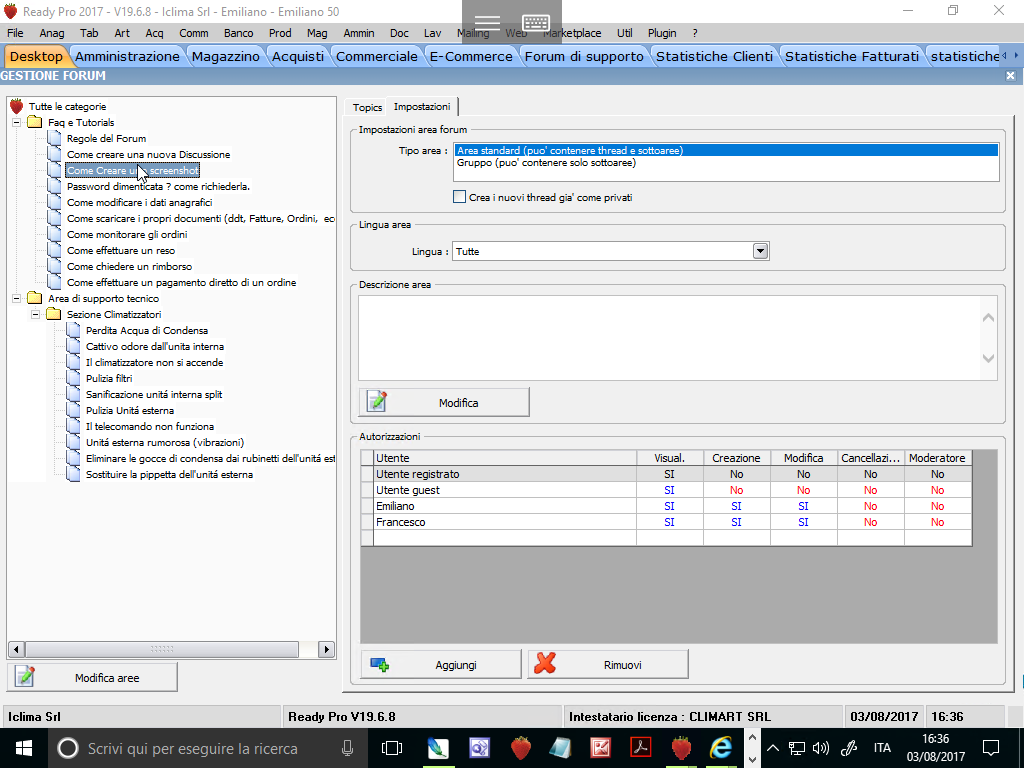The height and width of the screenshot is (768, 1024).
Task: Toggle Cancellazione permission for Emiliano
Action: click(x=871, y=506)
